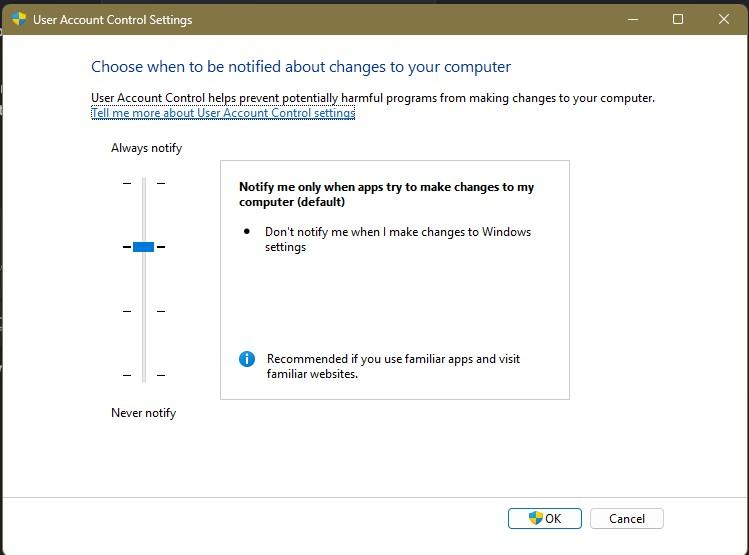Close the User Account Control Settings window
This screenshot has width=749, height=555.
(724, 19)
